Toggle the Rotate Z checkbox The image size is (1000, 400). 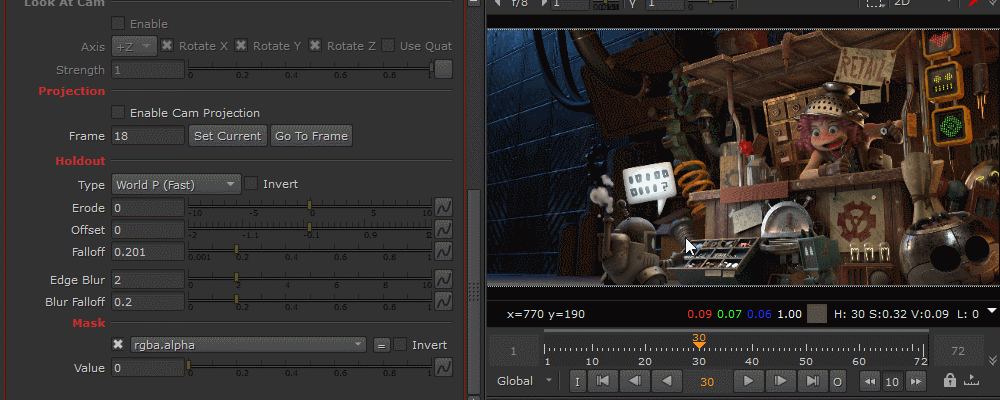(315, 45)
